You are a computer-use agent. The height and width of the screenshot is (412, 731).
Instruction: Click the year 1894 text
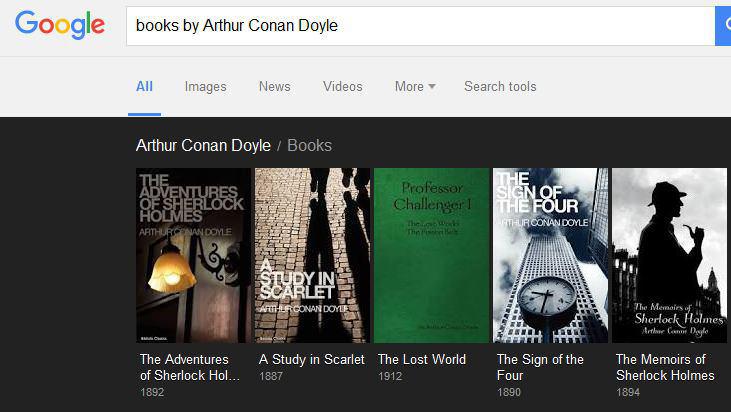pyautogui.click(x=628, y=392)
